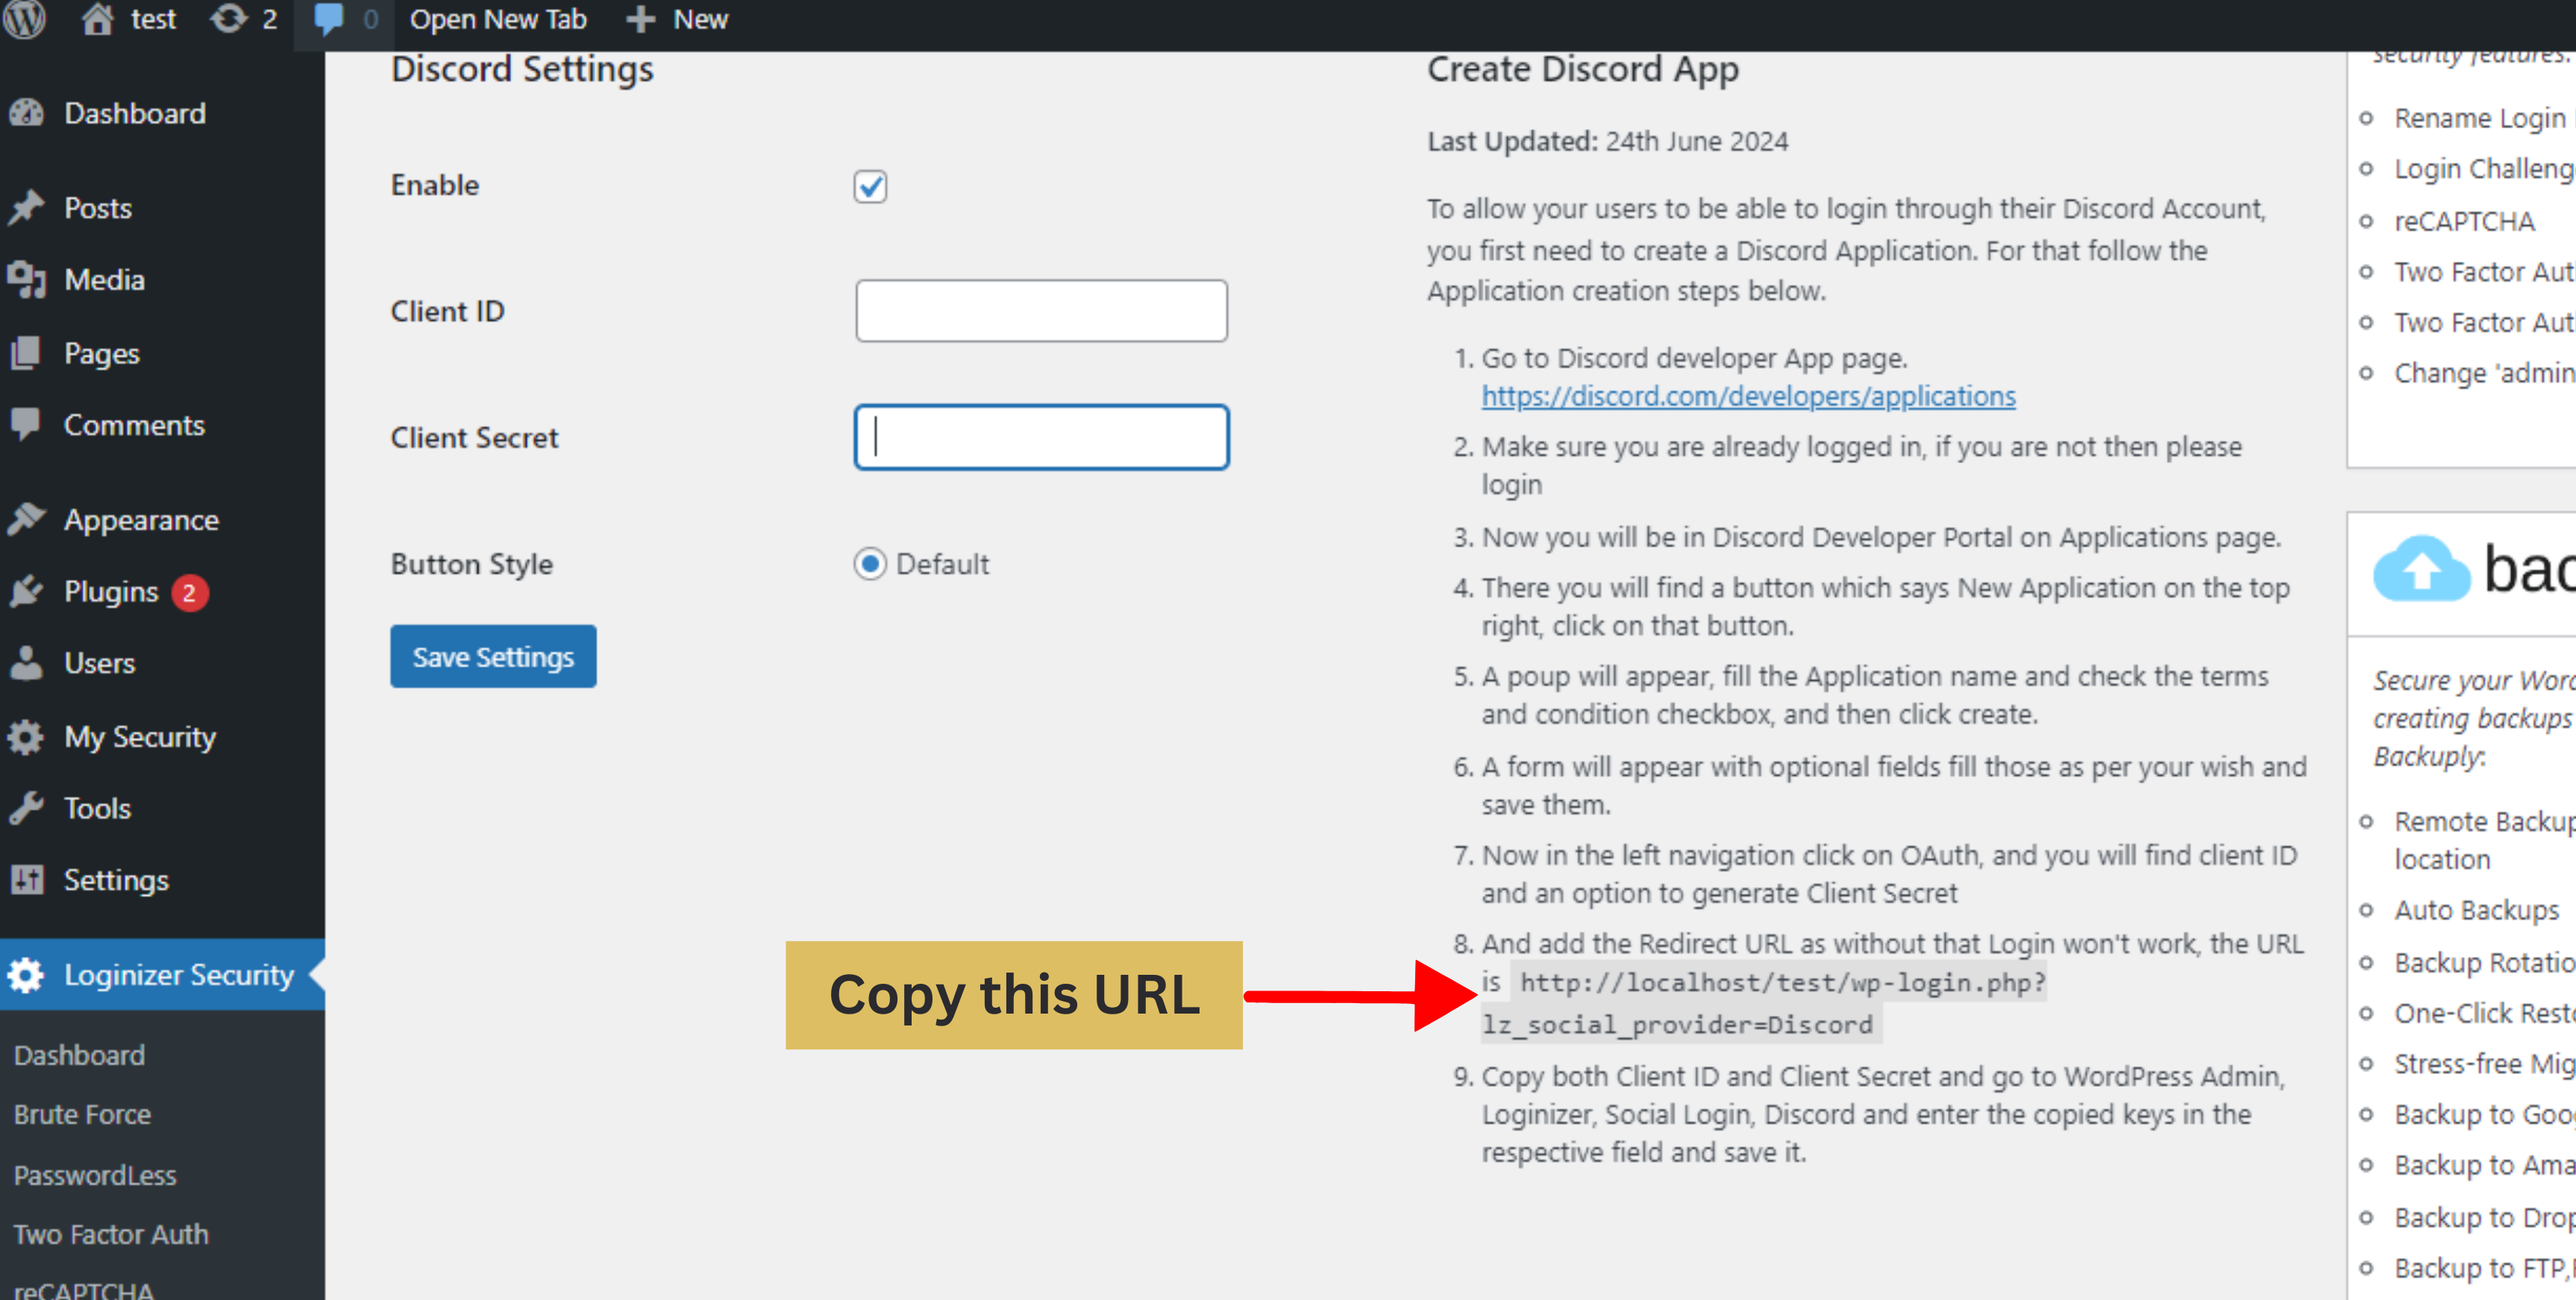This screenshot has height=1300, width=2576.
Task: Open Loginizer Security menu
Action: [162, 975]
